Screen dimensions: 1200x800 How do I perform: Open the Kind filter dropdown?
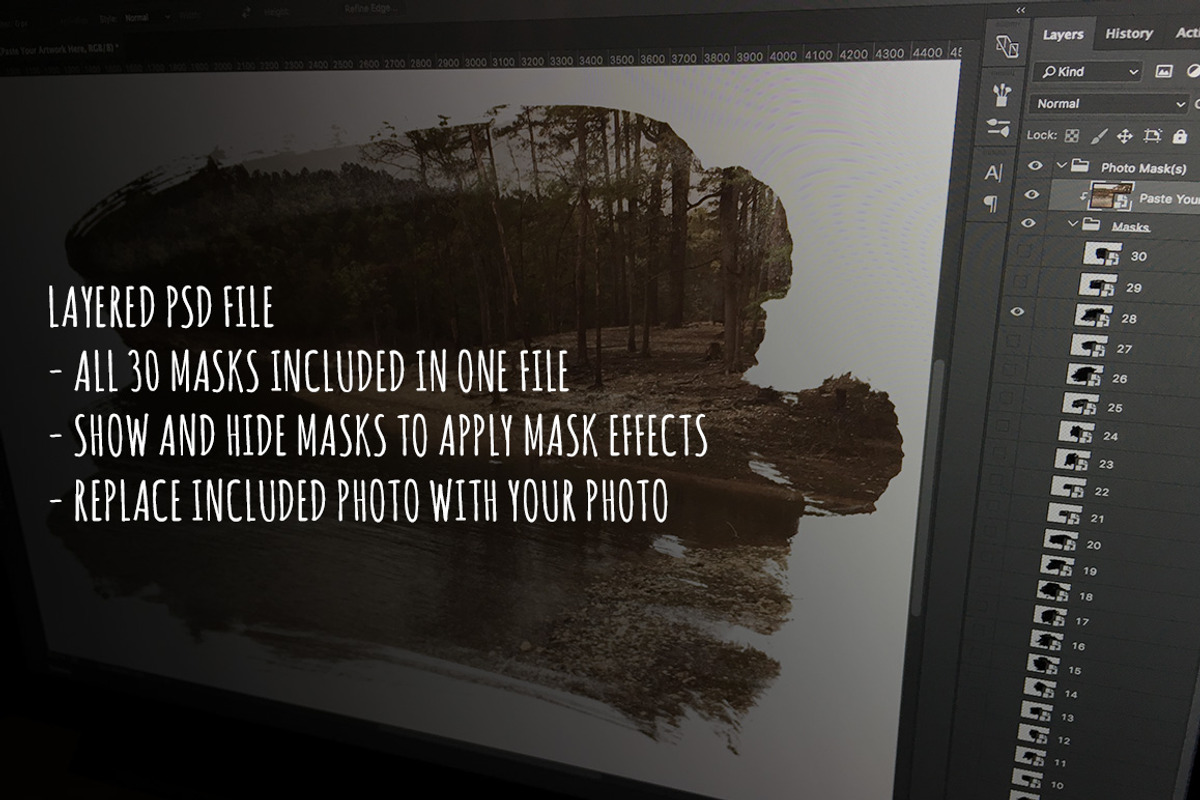point(1088,71)
